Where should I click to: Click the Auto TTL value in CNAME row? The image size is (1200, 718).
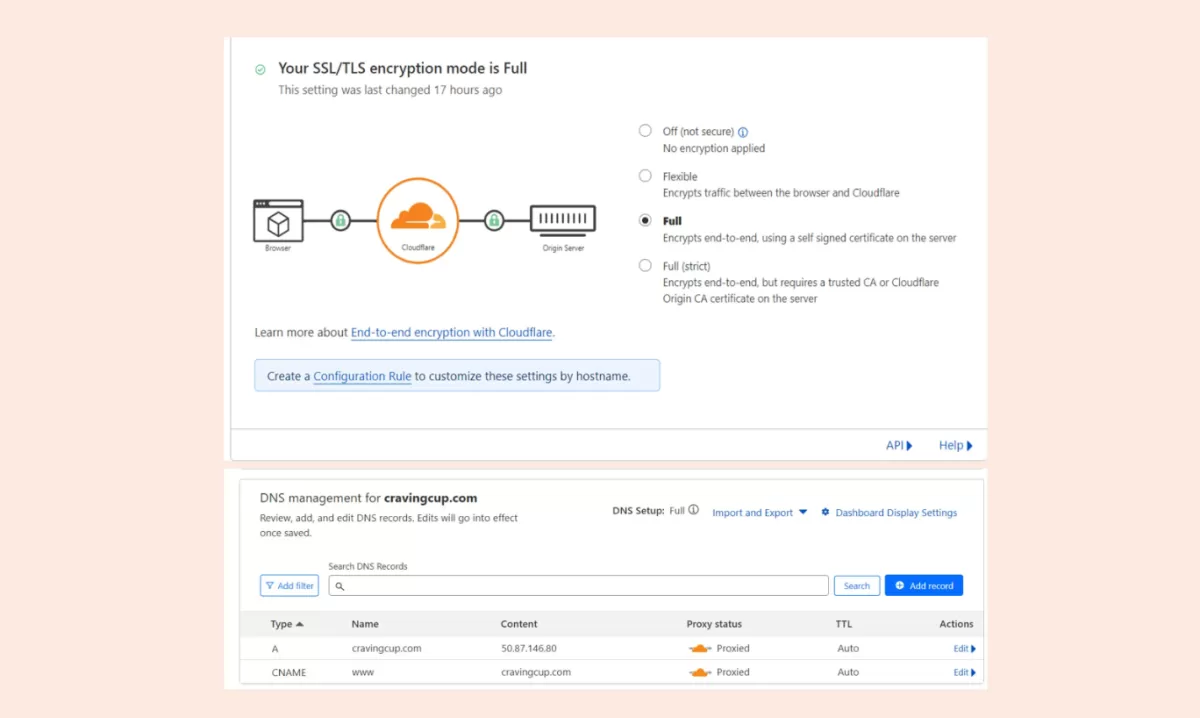848,672
